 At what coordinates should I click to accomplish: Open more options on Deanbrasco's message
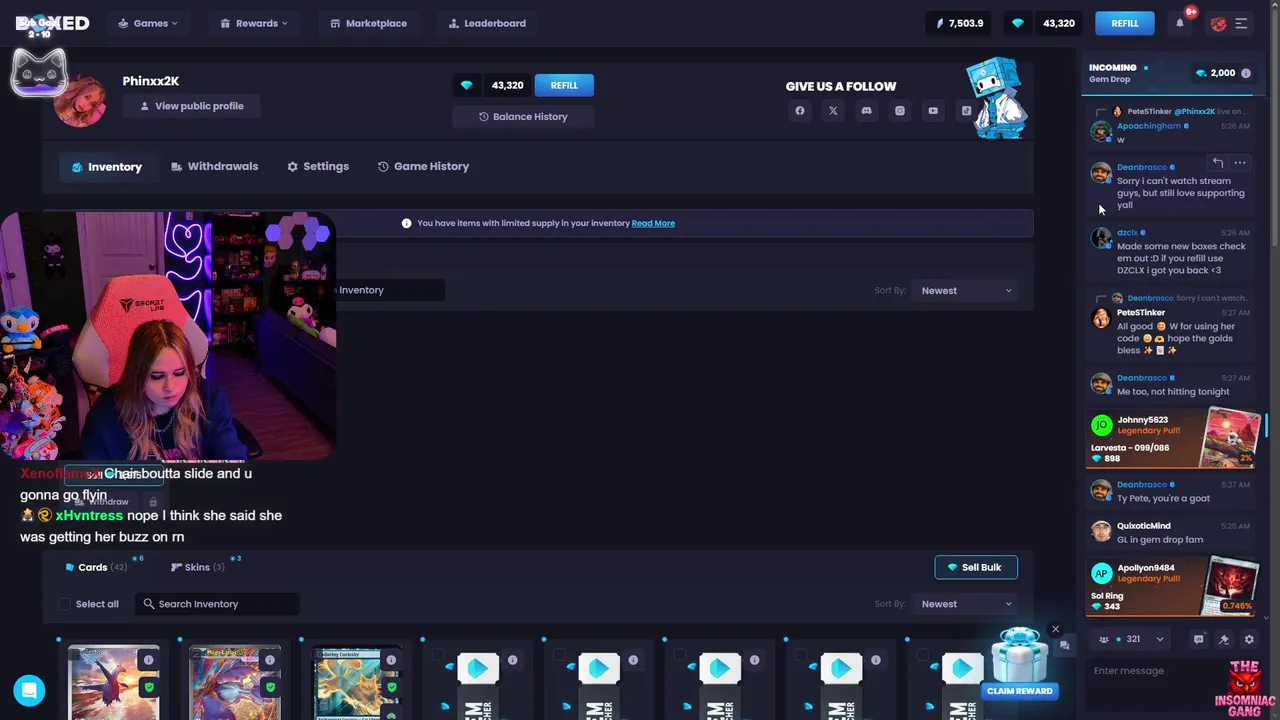tap(1240, 163)
